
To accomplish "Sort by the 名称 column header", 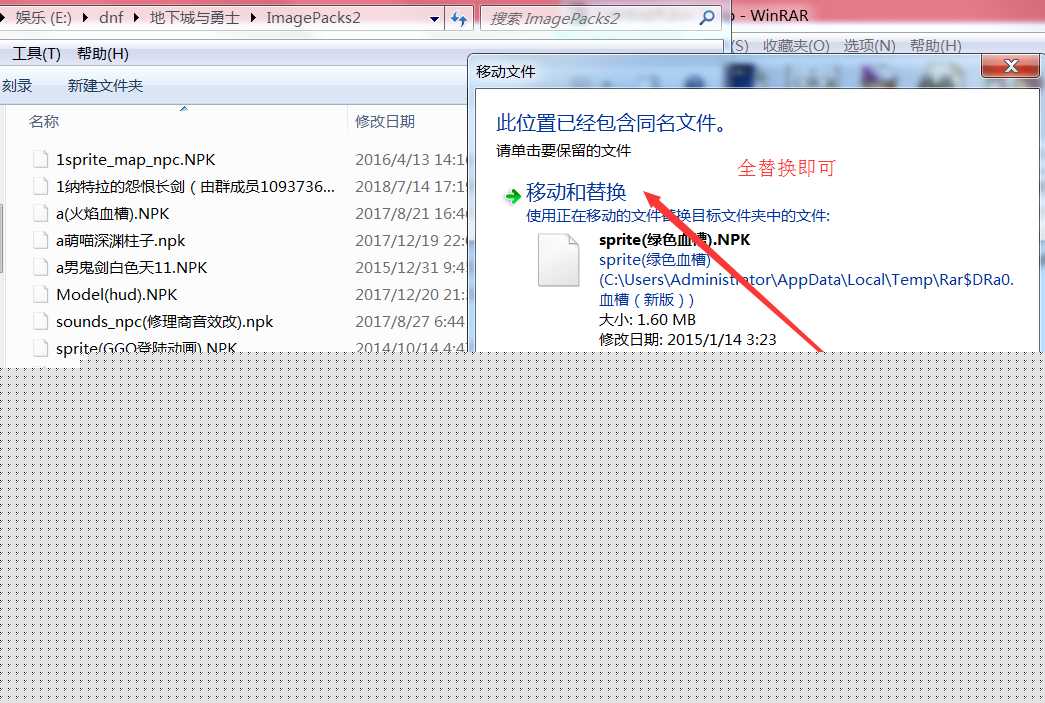I will (x=44, y=121).
